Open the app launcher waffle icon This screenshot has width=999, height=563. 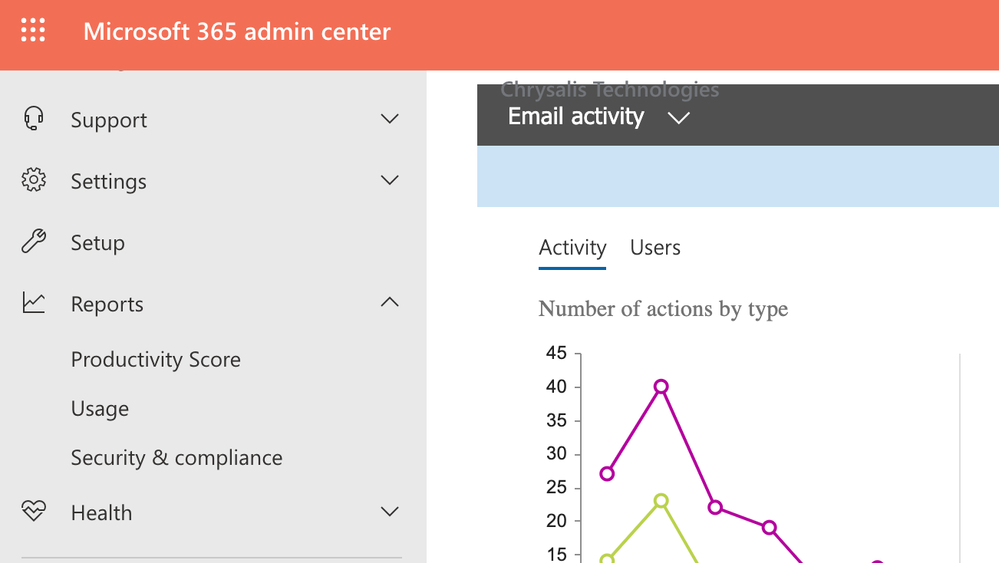pyautogui.click(x=33, y=31)
